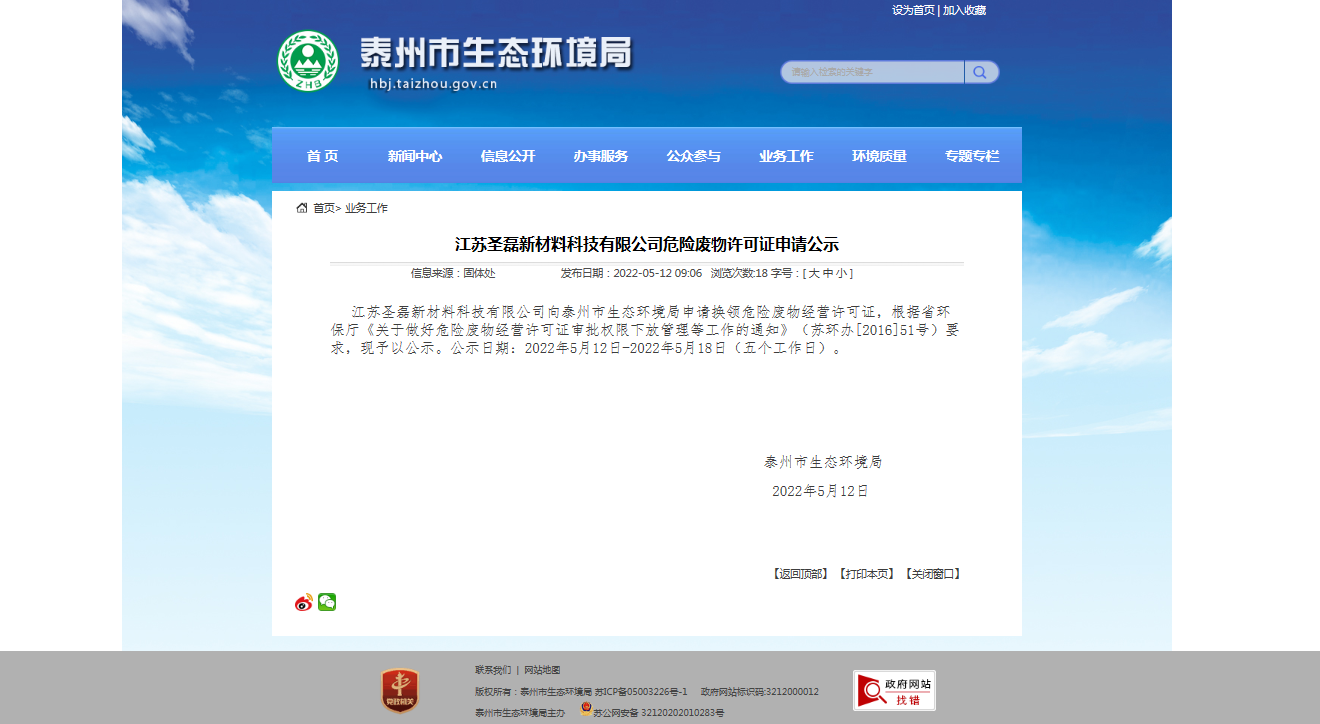Screen dimensions: 1320x724
Task: Click the home icon in the breadcrumb
Action: (x=302, y=208)
